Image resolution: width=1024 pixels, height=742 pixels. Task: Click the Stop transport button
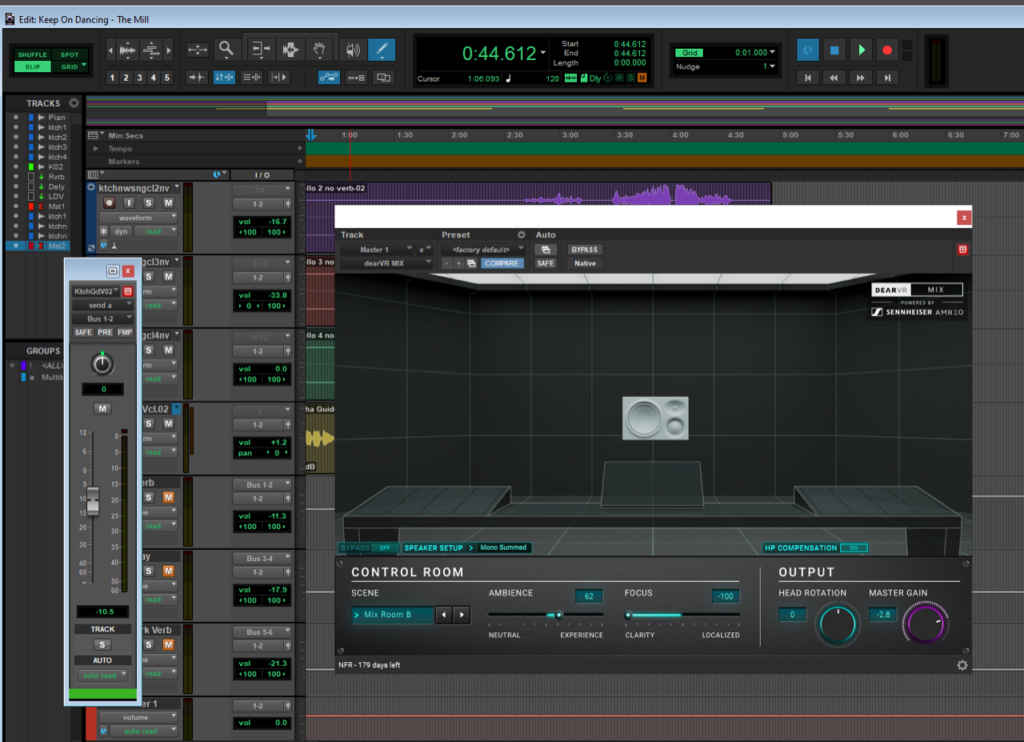coord(834,50)
